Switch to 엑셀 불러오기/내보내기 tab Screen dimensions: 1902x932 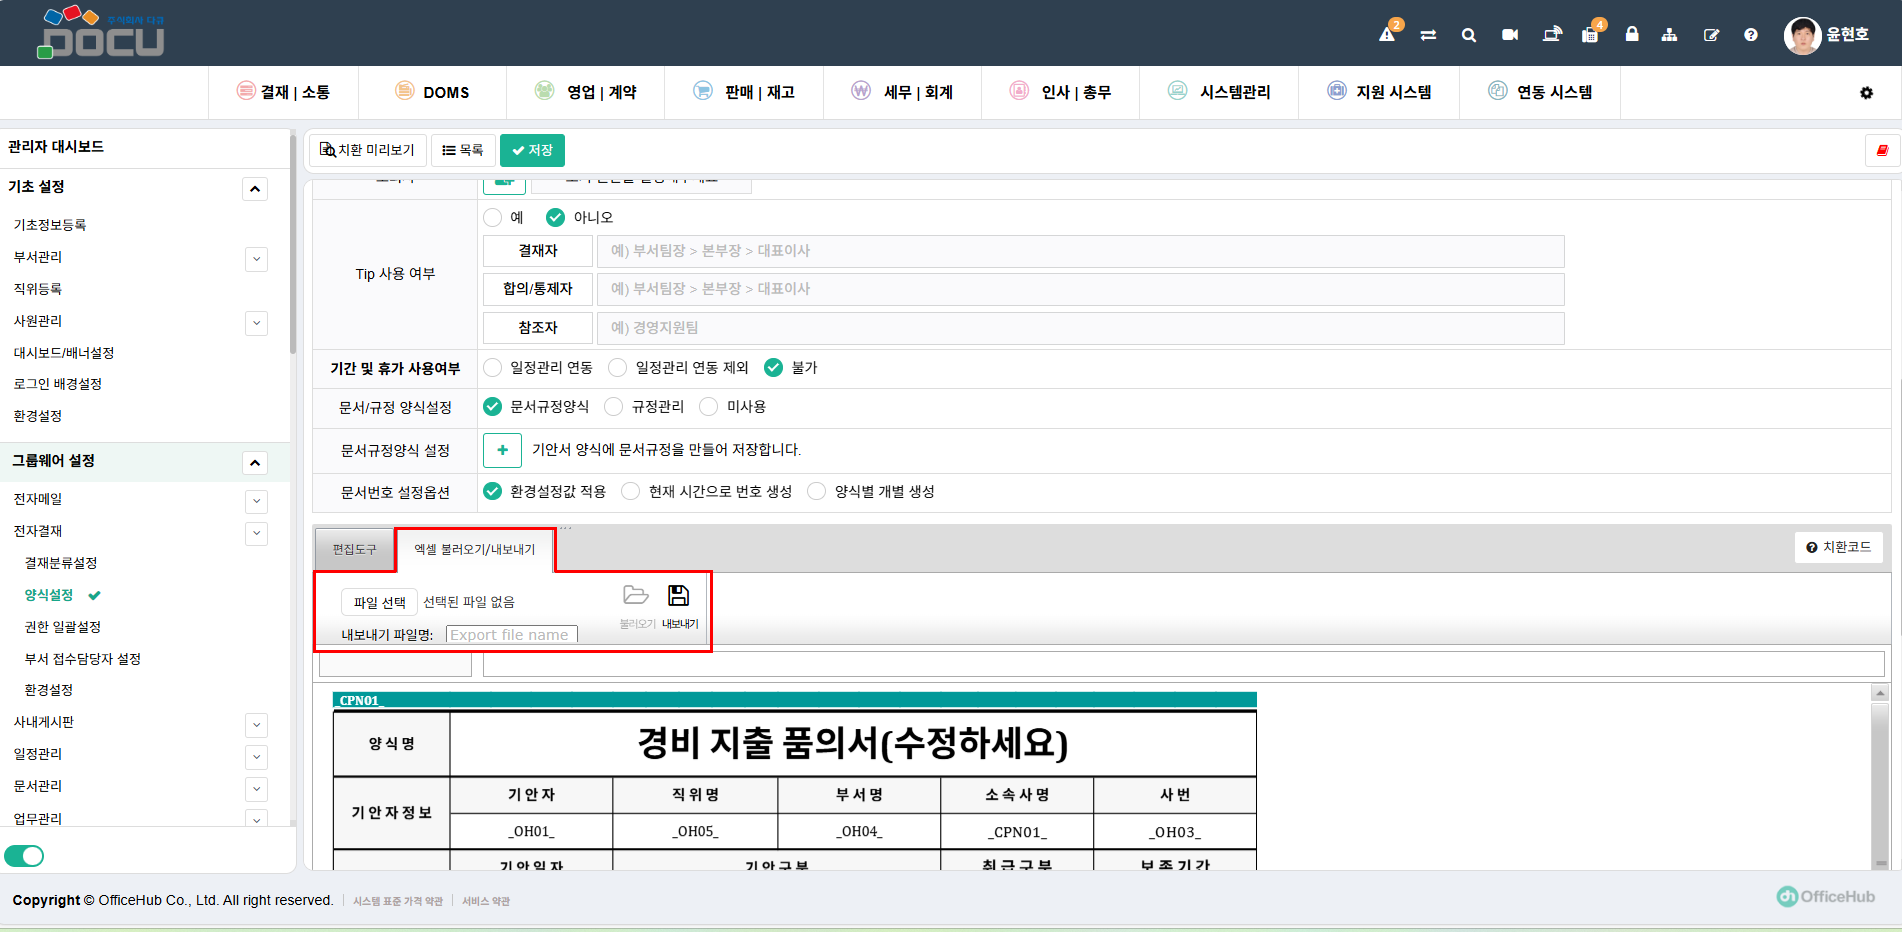coord(475,550)
